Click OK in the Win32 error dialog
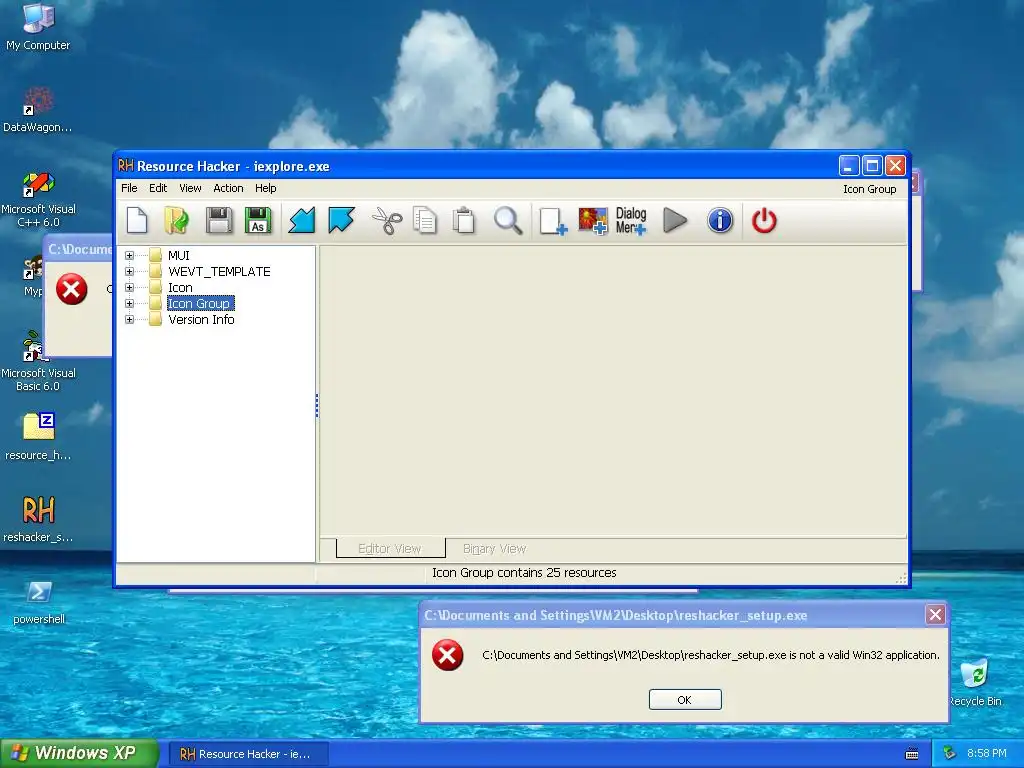This screenshot has height=768, width=1024. [684, 699]
